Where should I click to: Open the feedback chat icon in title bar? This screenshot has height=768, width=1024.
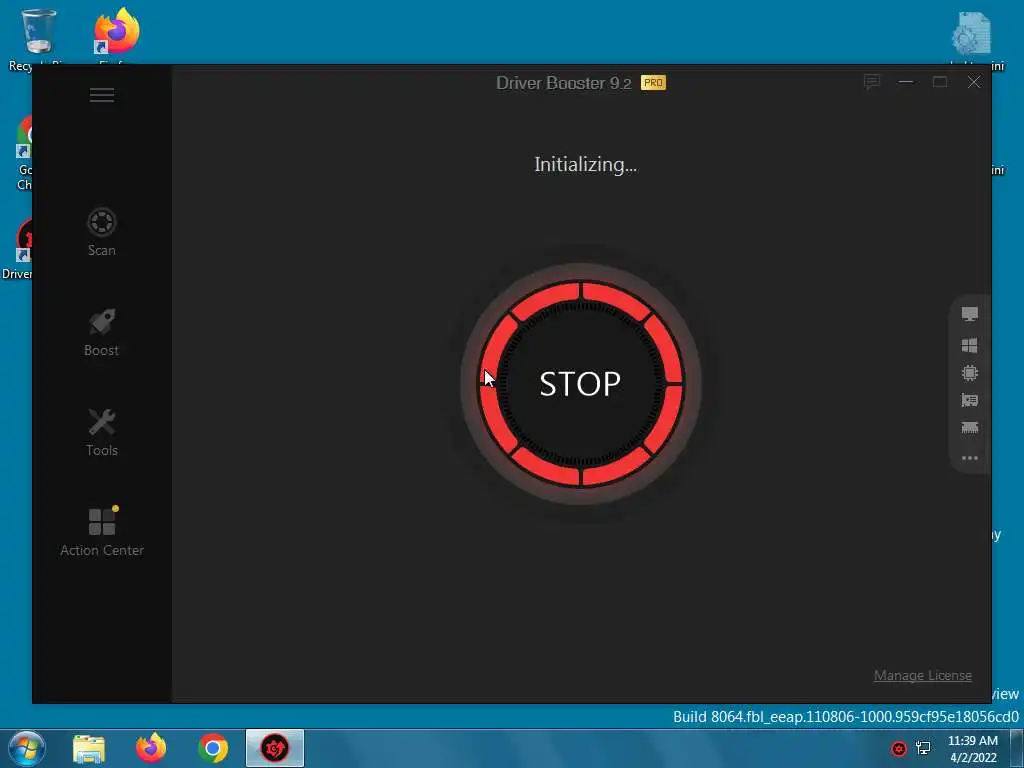point(872,82)
